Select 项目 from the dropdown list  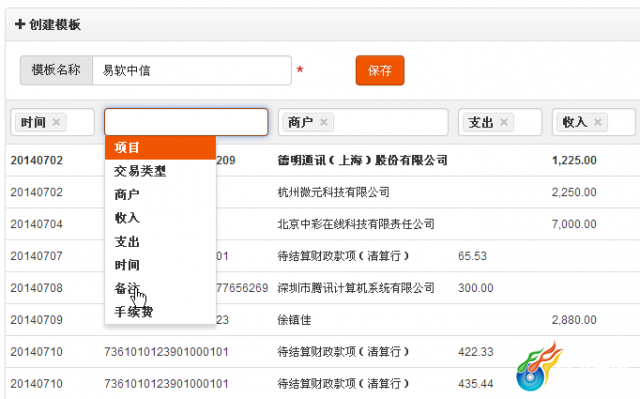pyautogui.click(x=160, y=147)
